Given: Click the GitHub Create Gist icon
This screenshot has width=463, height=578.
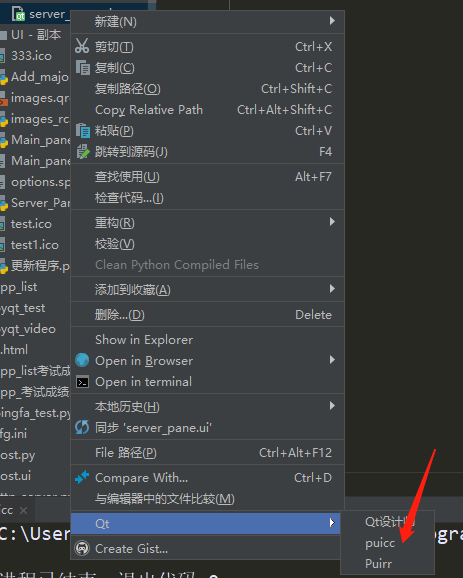Looking at the screenshot, I should click(82, 549).
